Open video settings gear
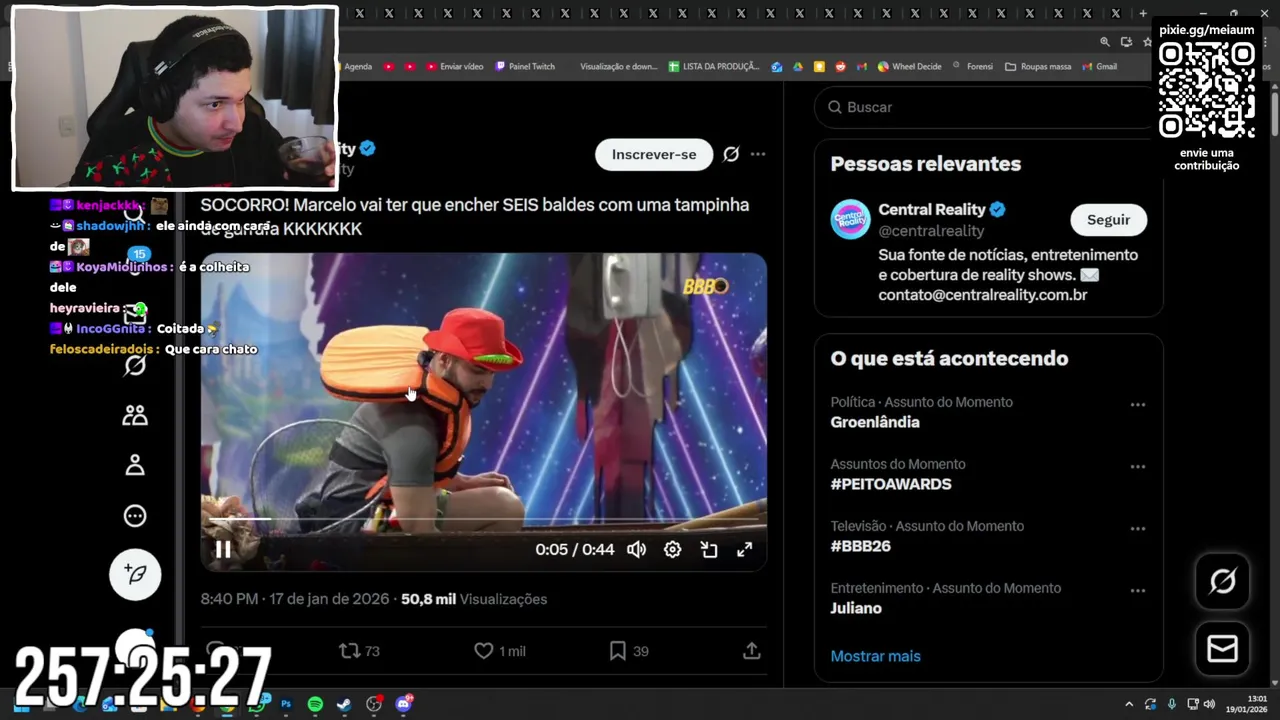The image size is (1280, 720). 673,549
